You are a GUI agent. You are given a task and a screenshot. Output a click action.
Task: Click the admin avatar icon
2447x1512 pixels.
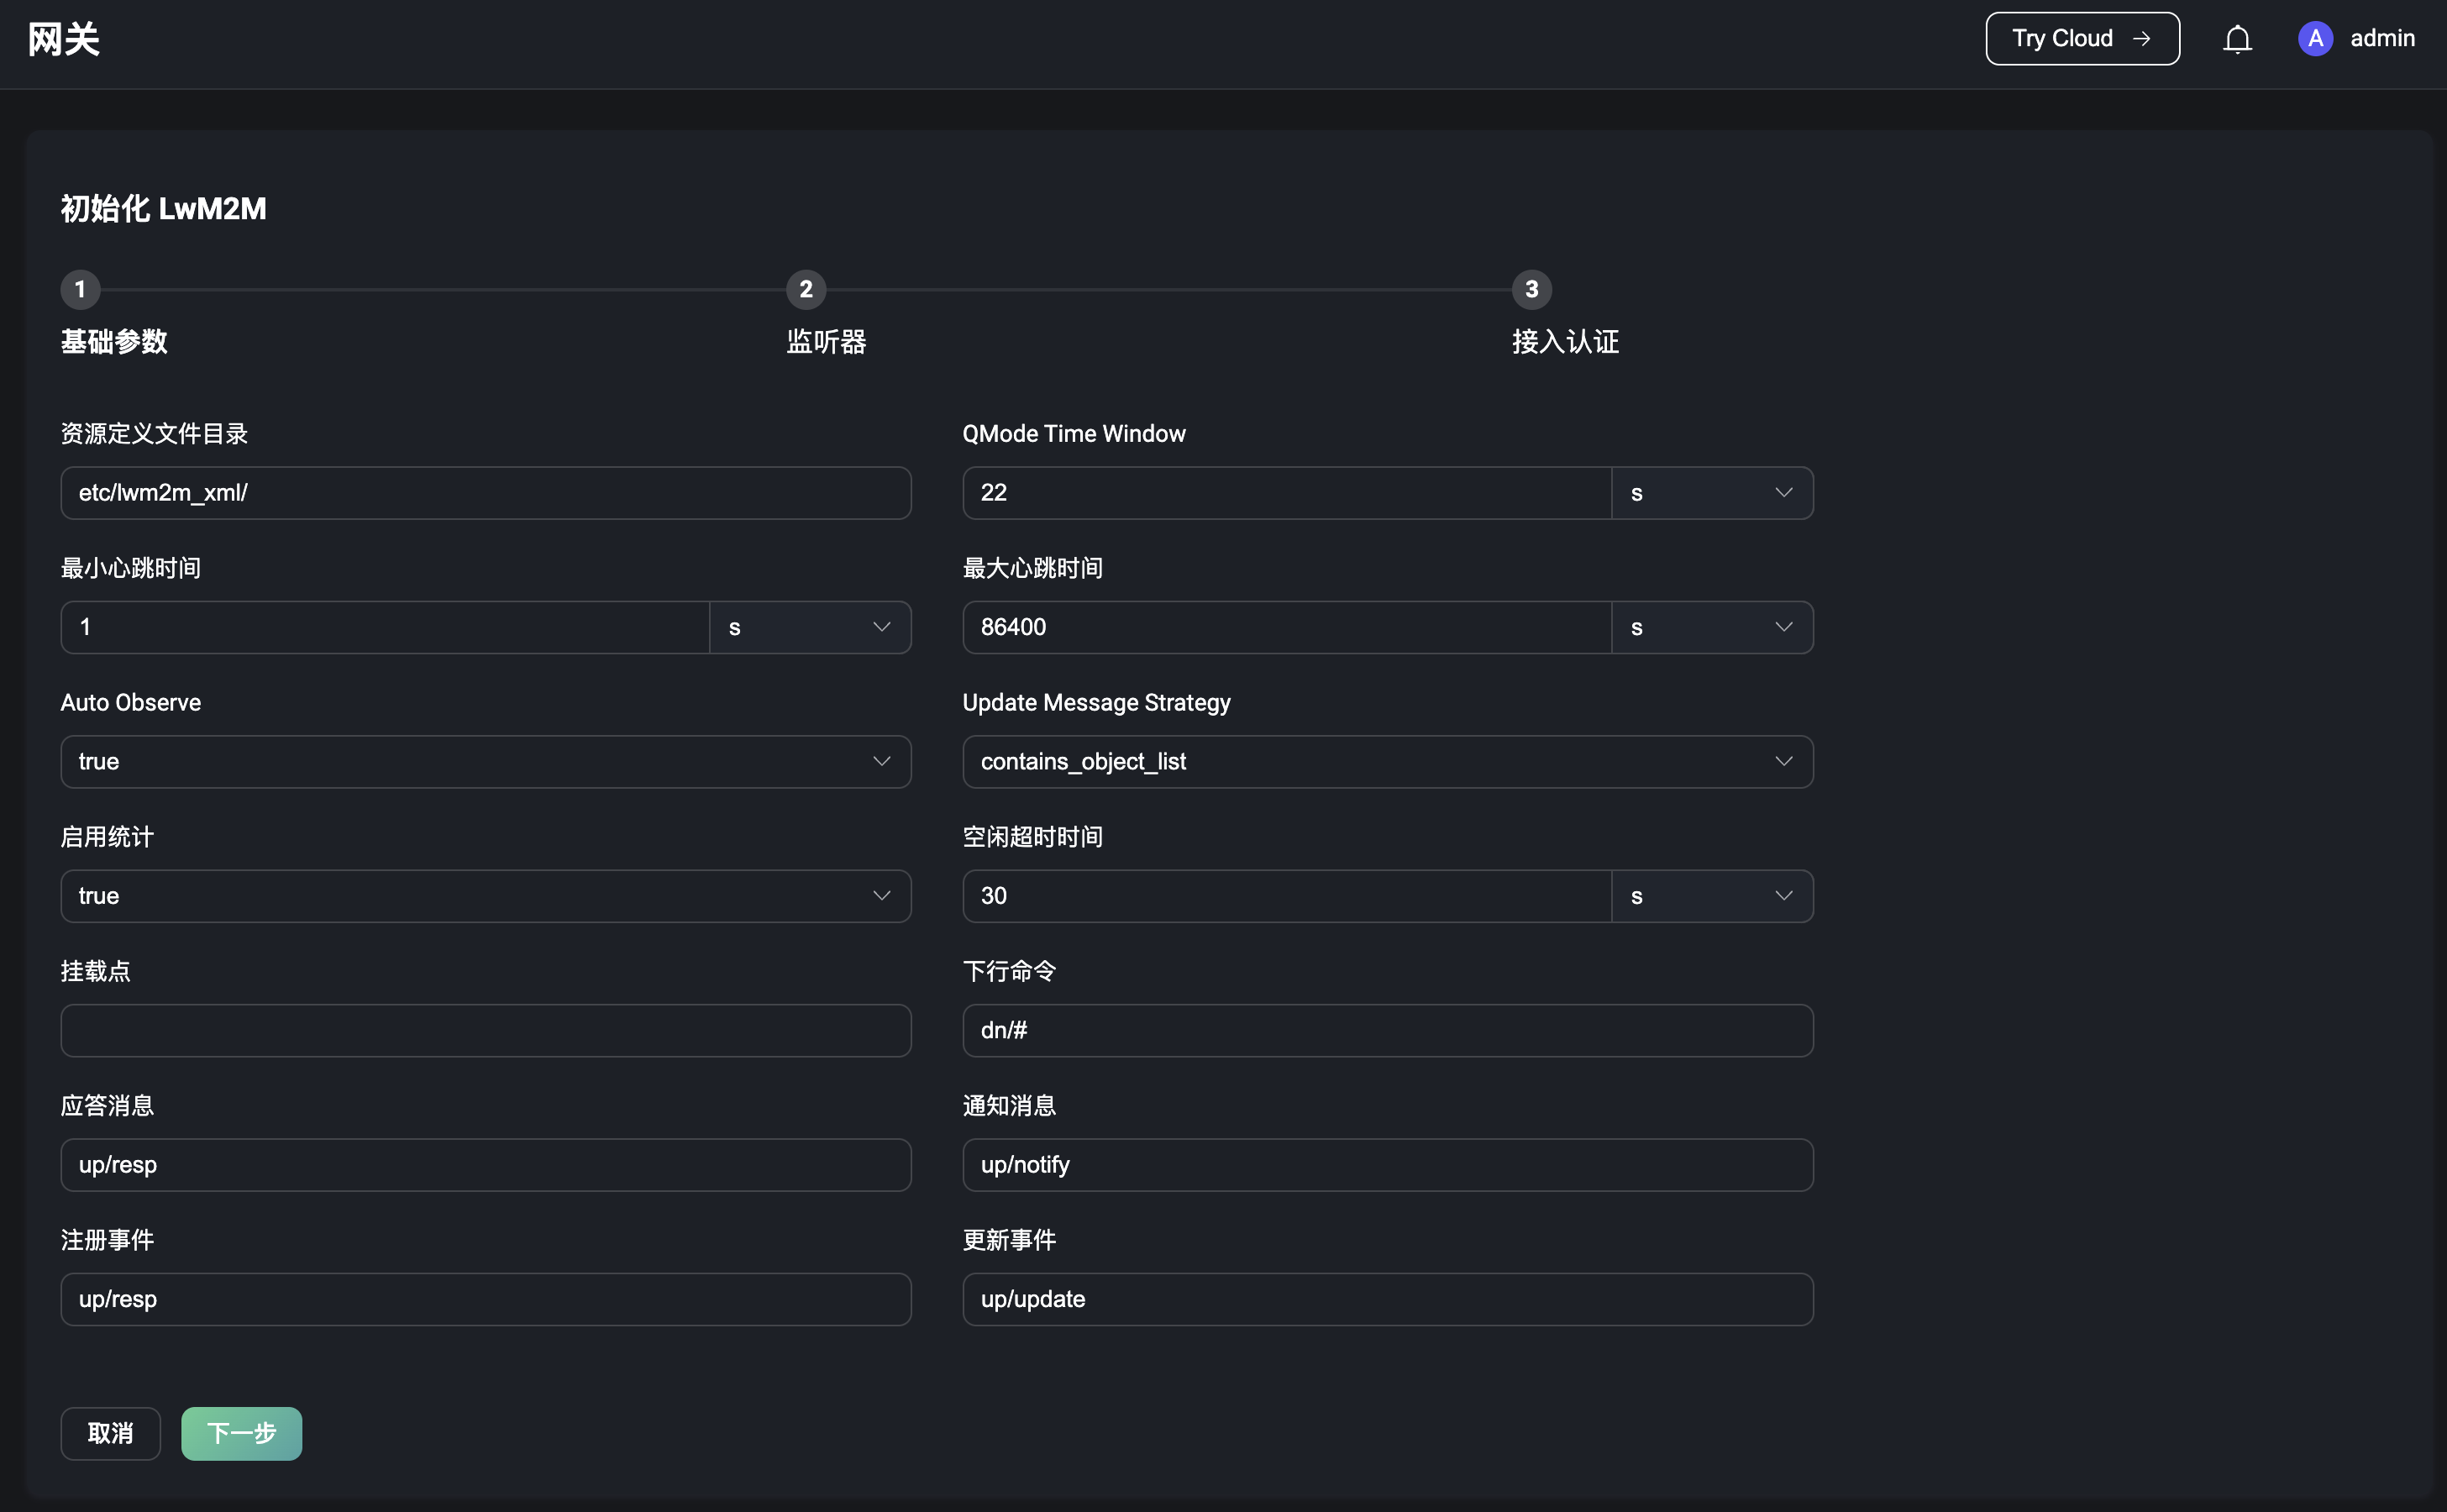tap(2317, 38)
